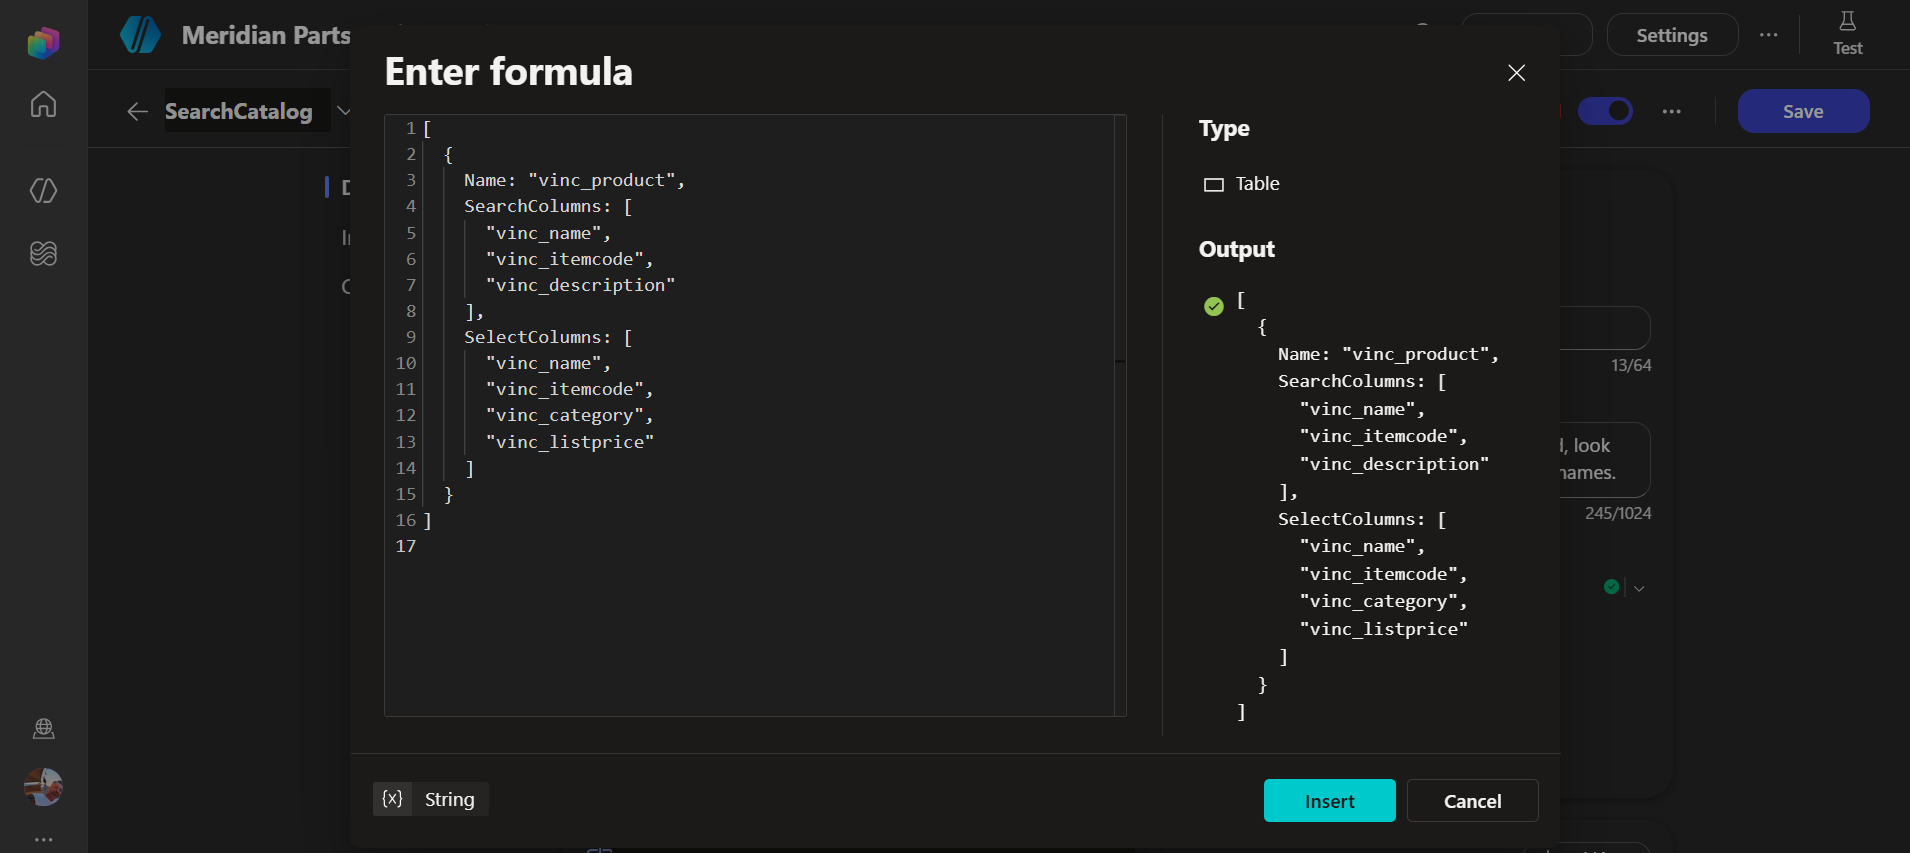Click editor line 9 SelectColumns
The height and width of the screenshot is (853, 1910).
(x=548, y=337)
